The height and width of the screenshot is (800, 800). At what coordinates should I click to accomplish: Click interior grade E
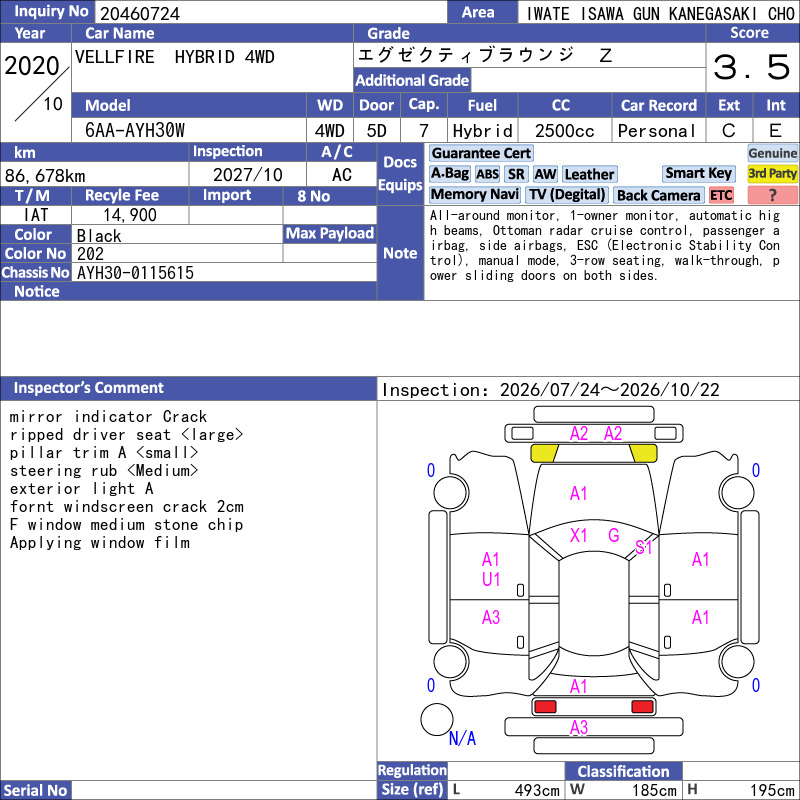tap(775, 131)
